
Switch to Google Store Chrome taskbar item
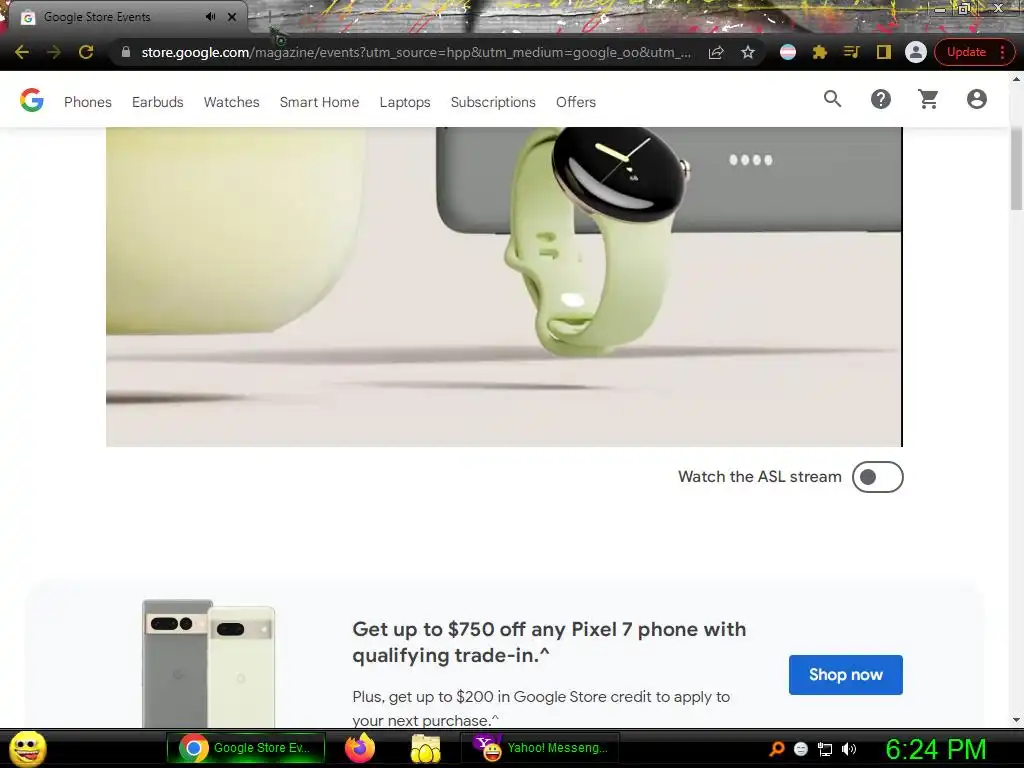click(x=246, y=748)
